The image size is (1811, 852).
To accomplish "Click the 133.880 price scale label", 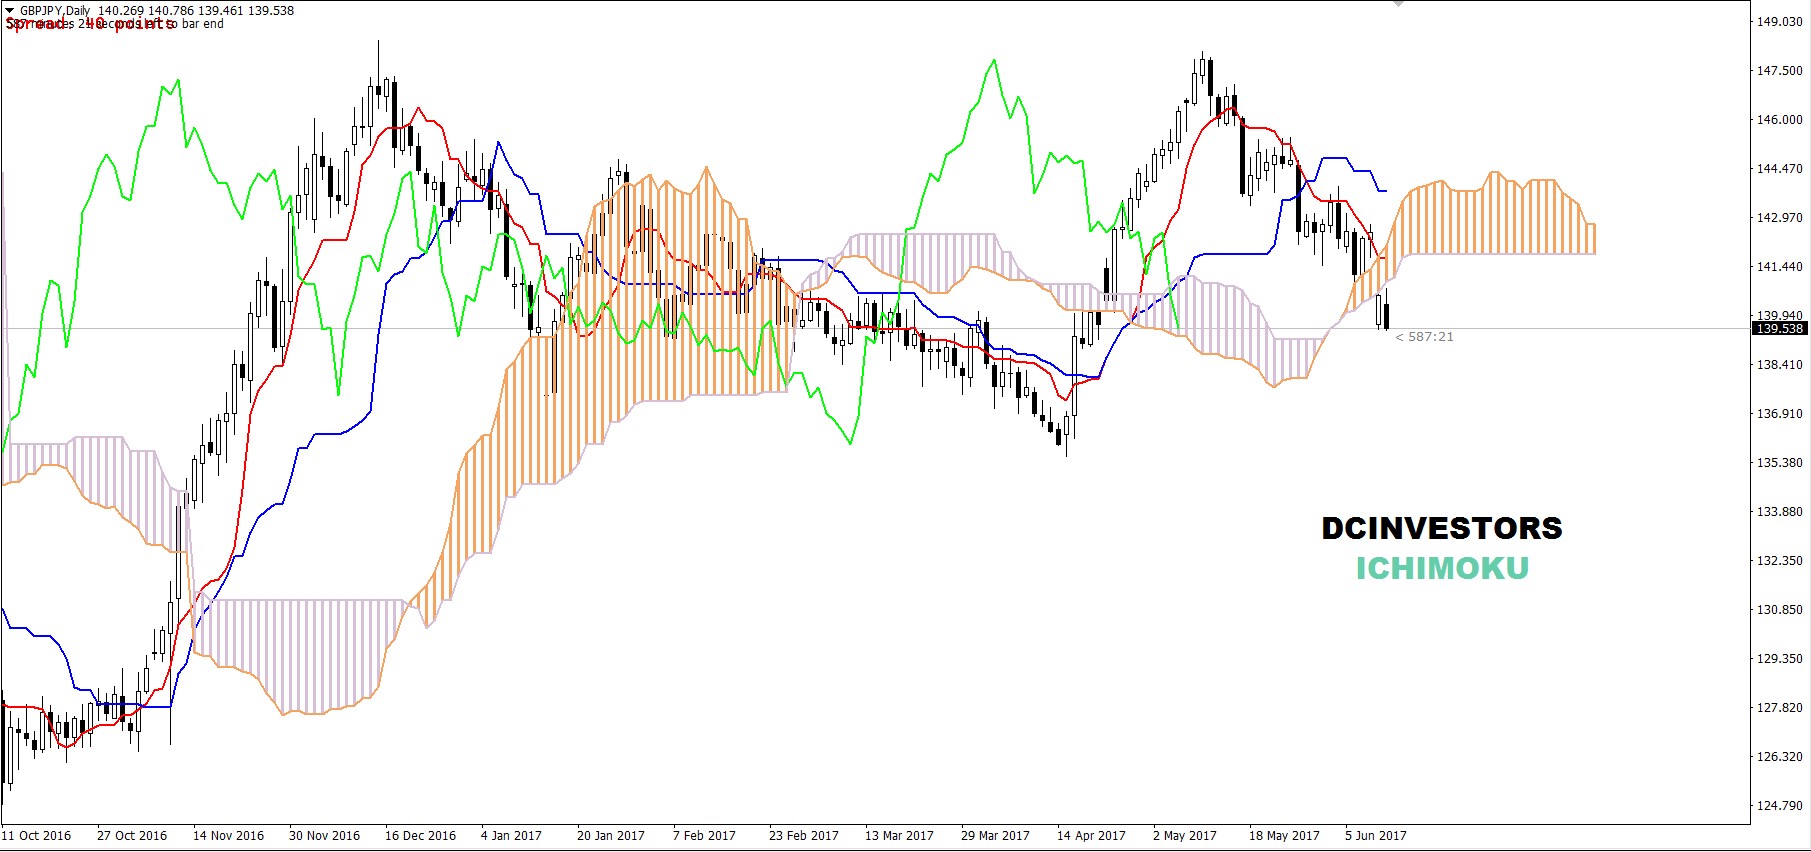I will (x=1780, y=512).
